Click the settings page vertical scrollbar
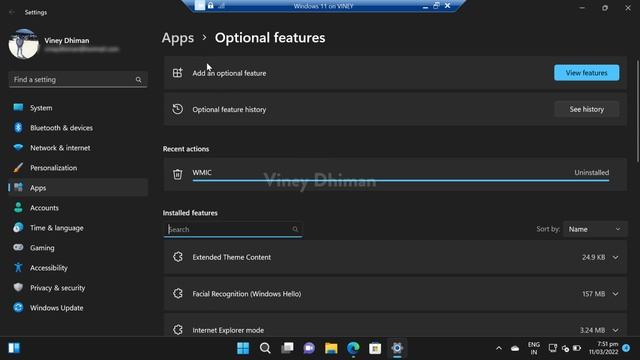Image resolution: width=640 pixels, height=360 pixels. click(x=637, y=111)
